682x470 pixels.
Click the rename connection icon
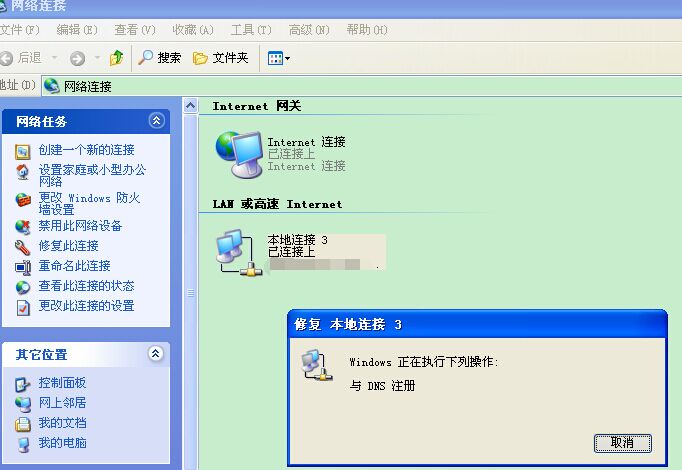click(x=23, y=267)
